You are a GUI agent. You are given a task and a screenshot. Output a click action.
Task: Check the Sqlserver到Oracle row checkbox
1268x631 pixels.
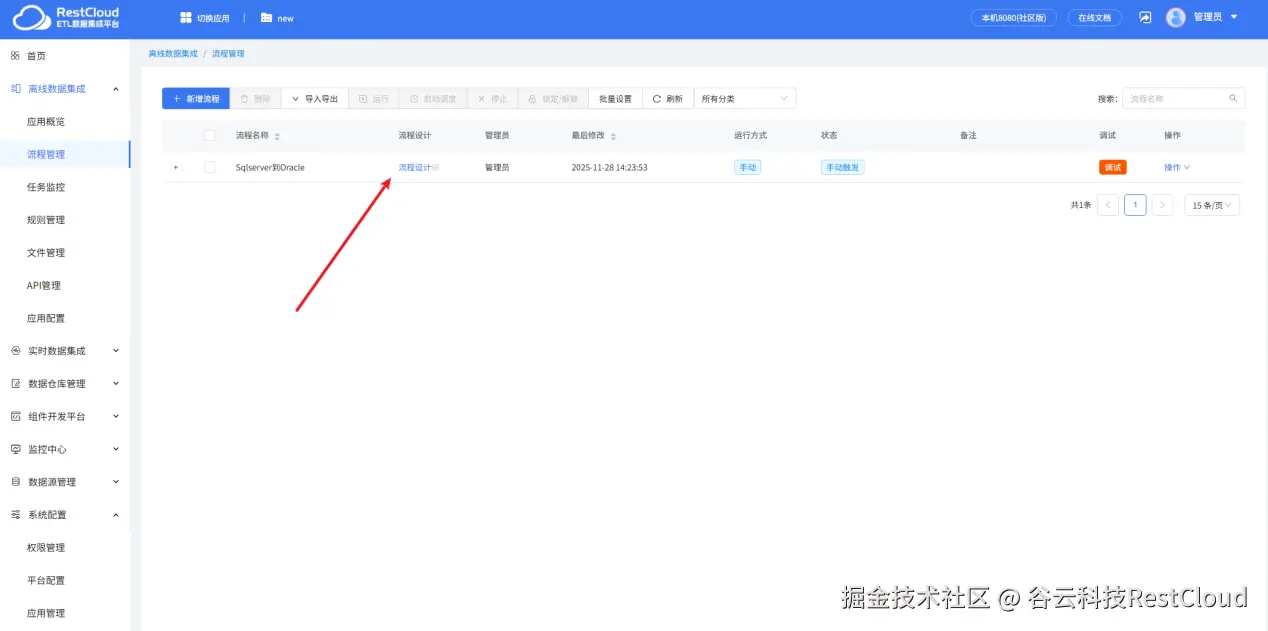coord(210,167)
